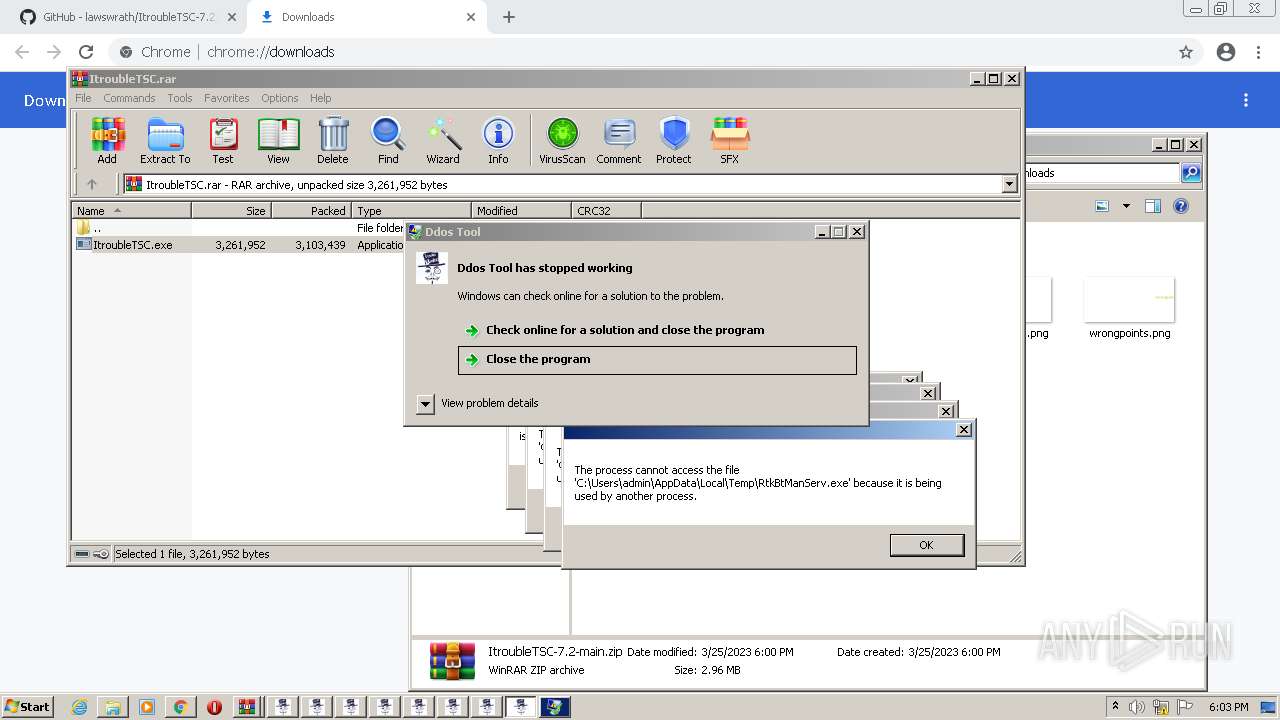Close the Chrome Downloads tab
This screenshot has width=1280, height=720.
point(471,17)
